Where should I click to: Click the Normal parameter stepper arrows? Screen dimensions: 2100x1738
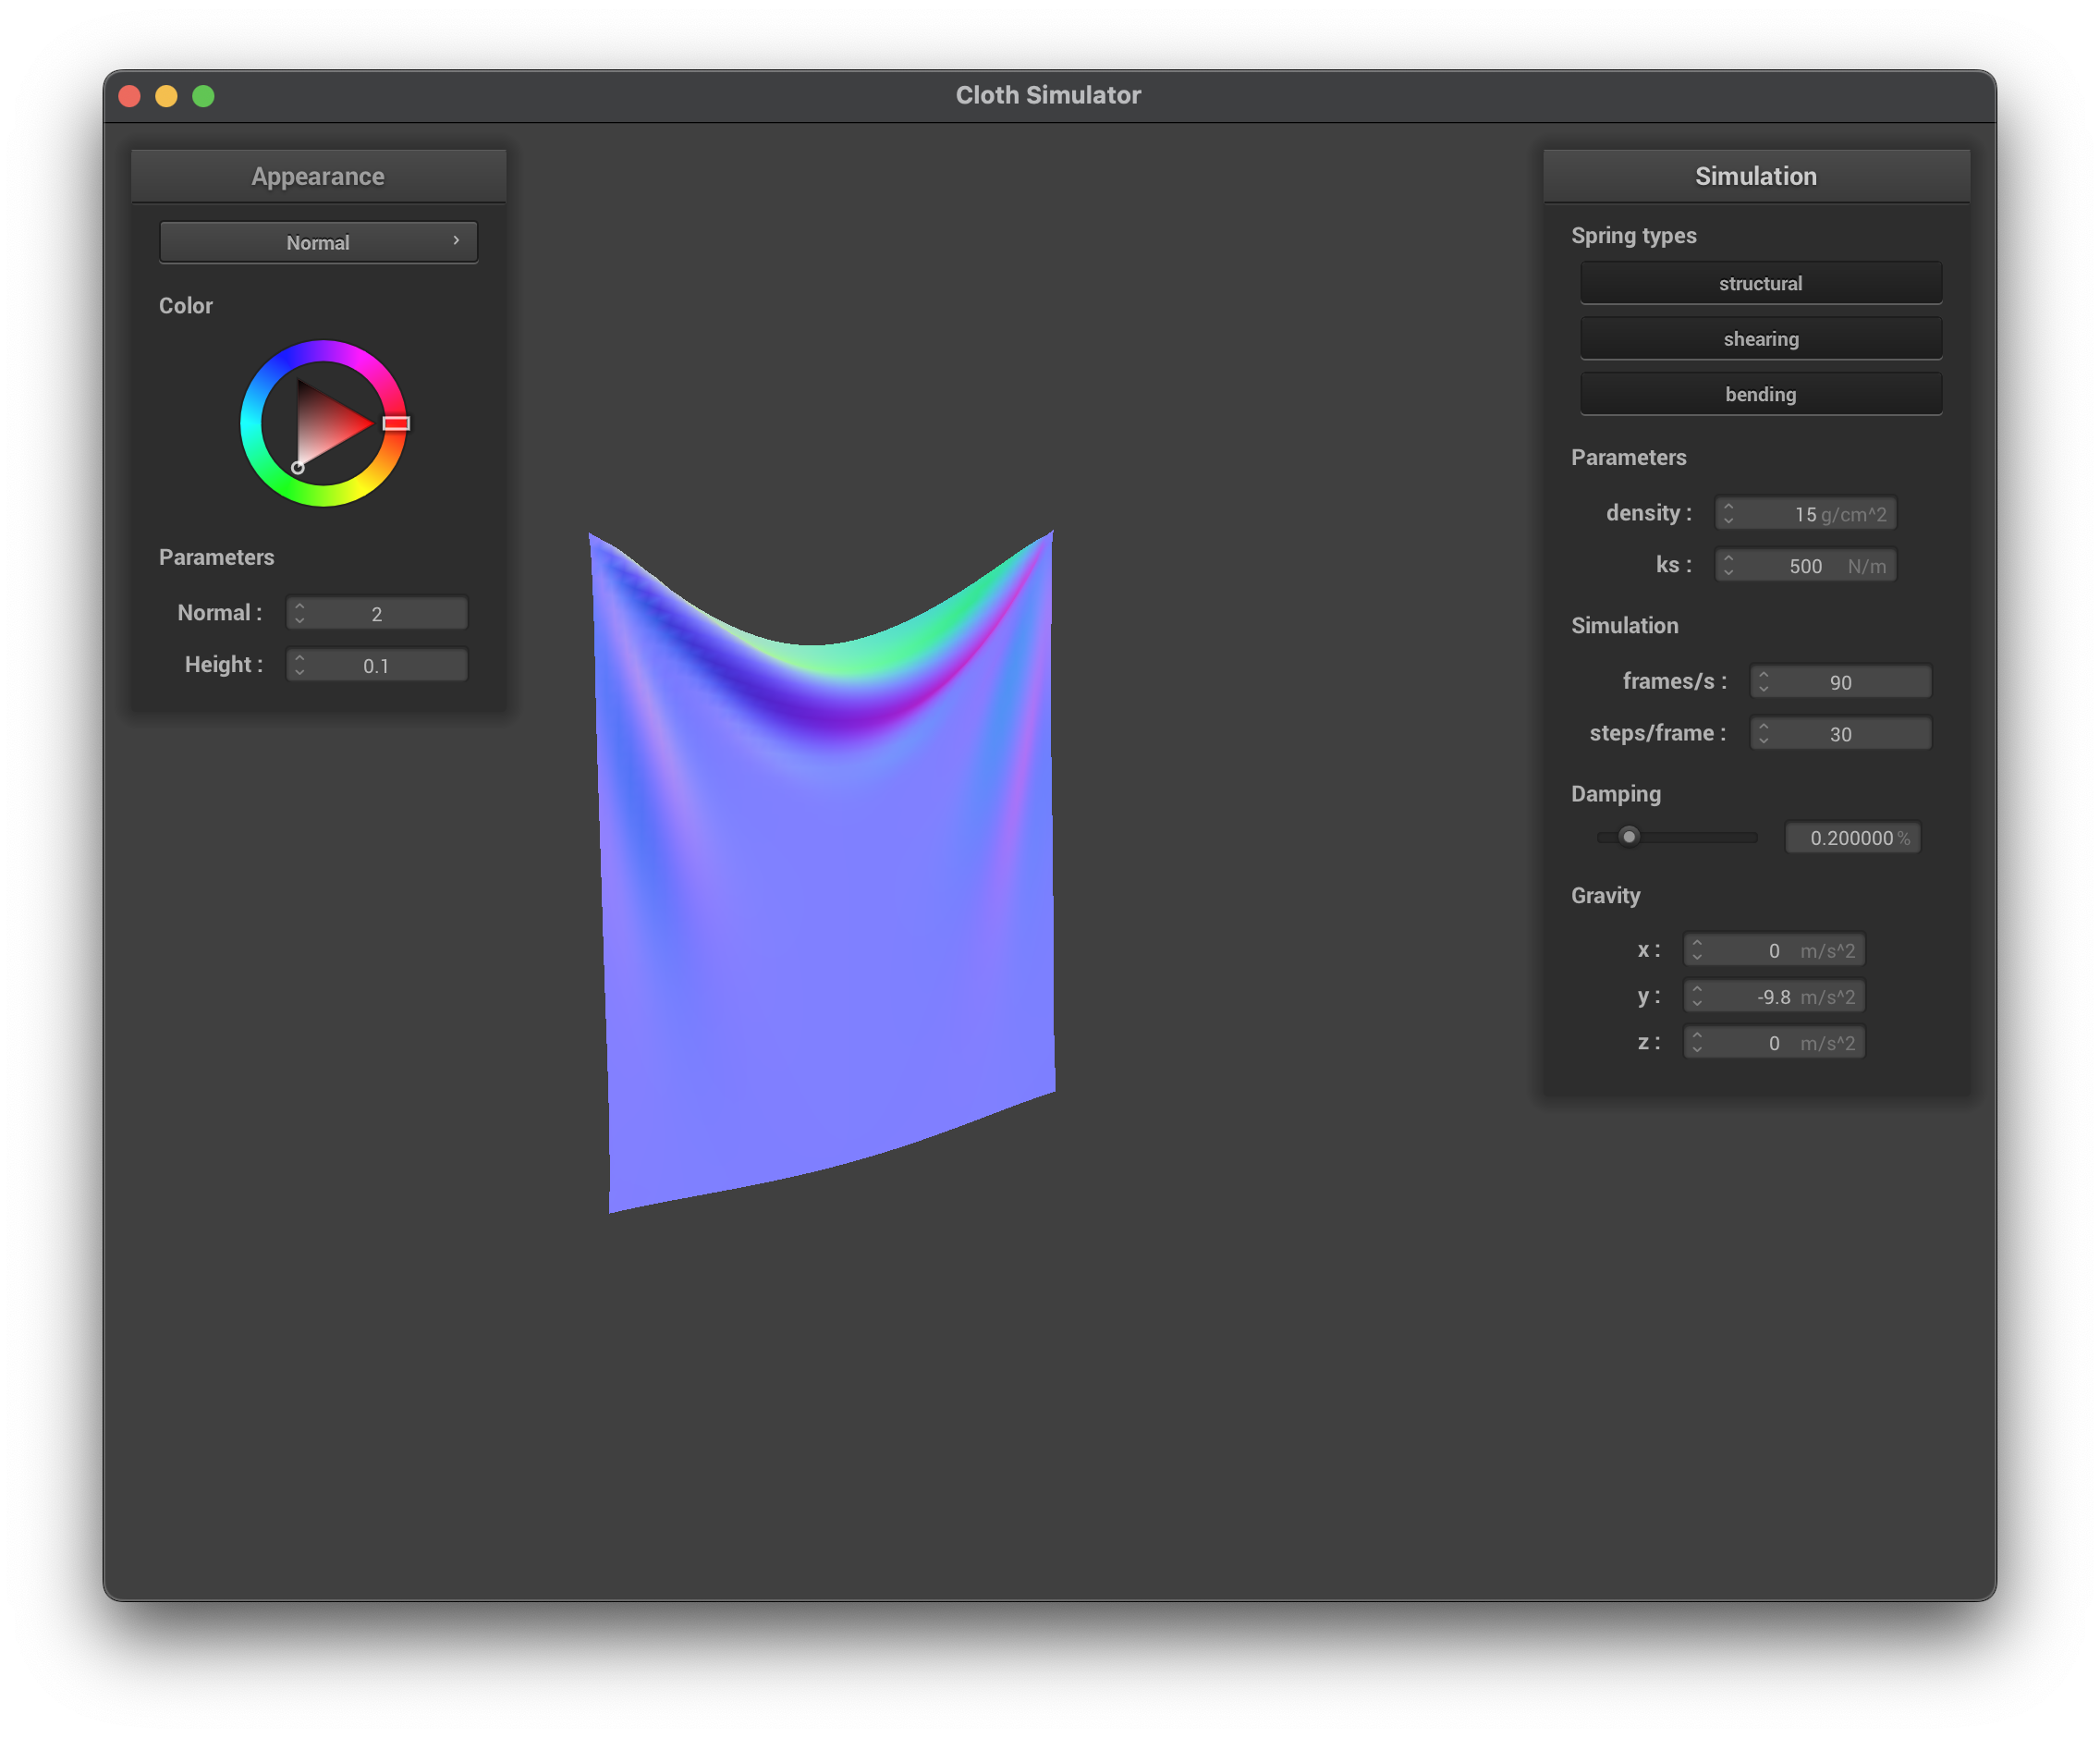point(299,613)
